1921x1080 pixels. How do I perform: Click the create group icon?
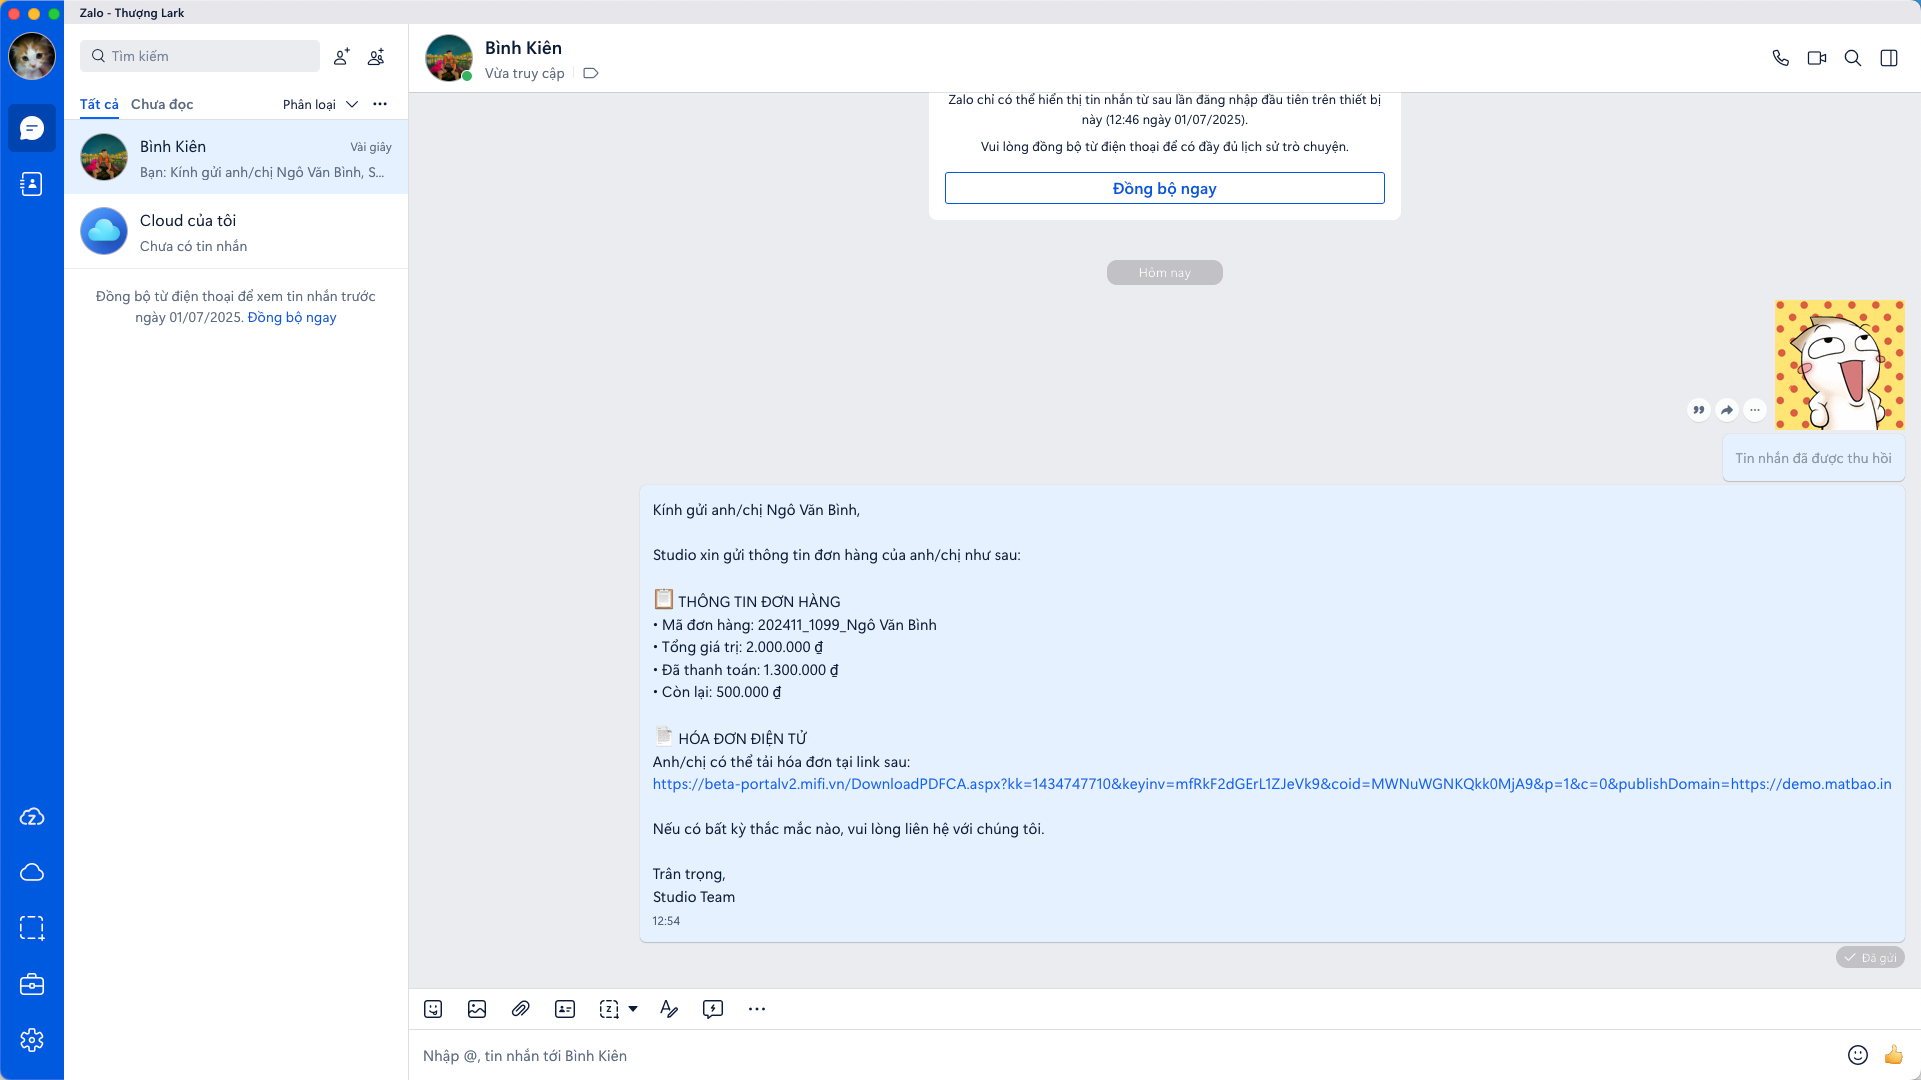376,57
